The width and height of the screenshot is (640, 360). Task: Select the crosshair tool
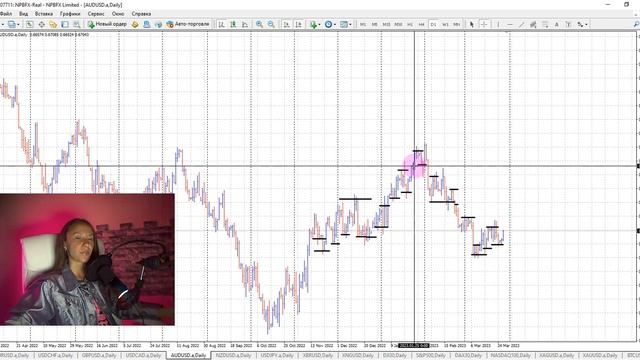pyautogui.click(x=484, y=24)
